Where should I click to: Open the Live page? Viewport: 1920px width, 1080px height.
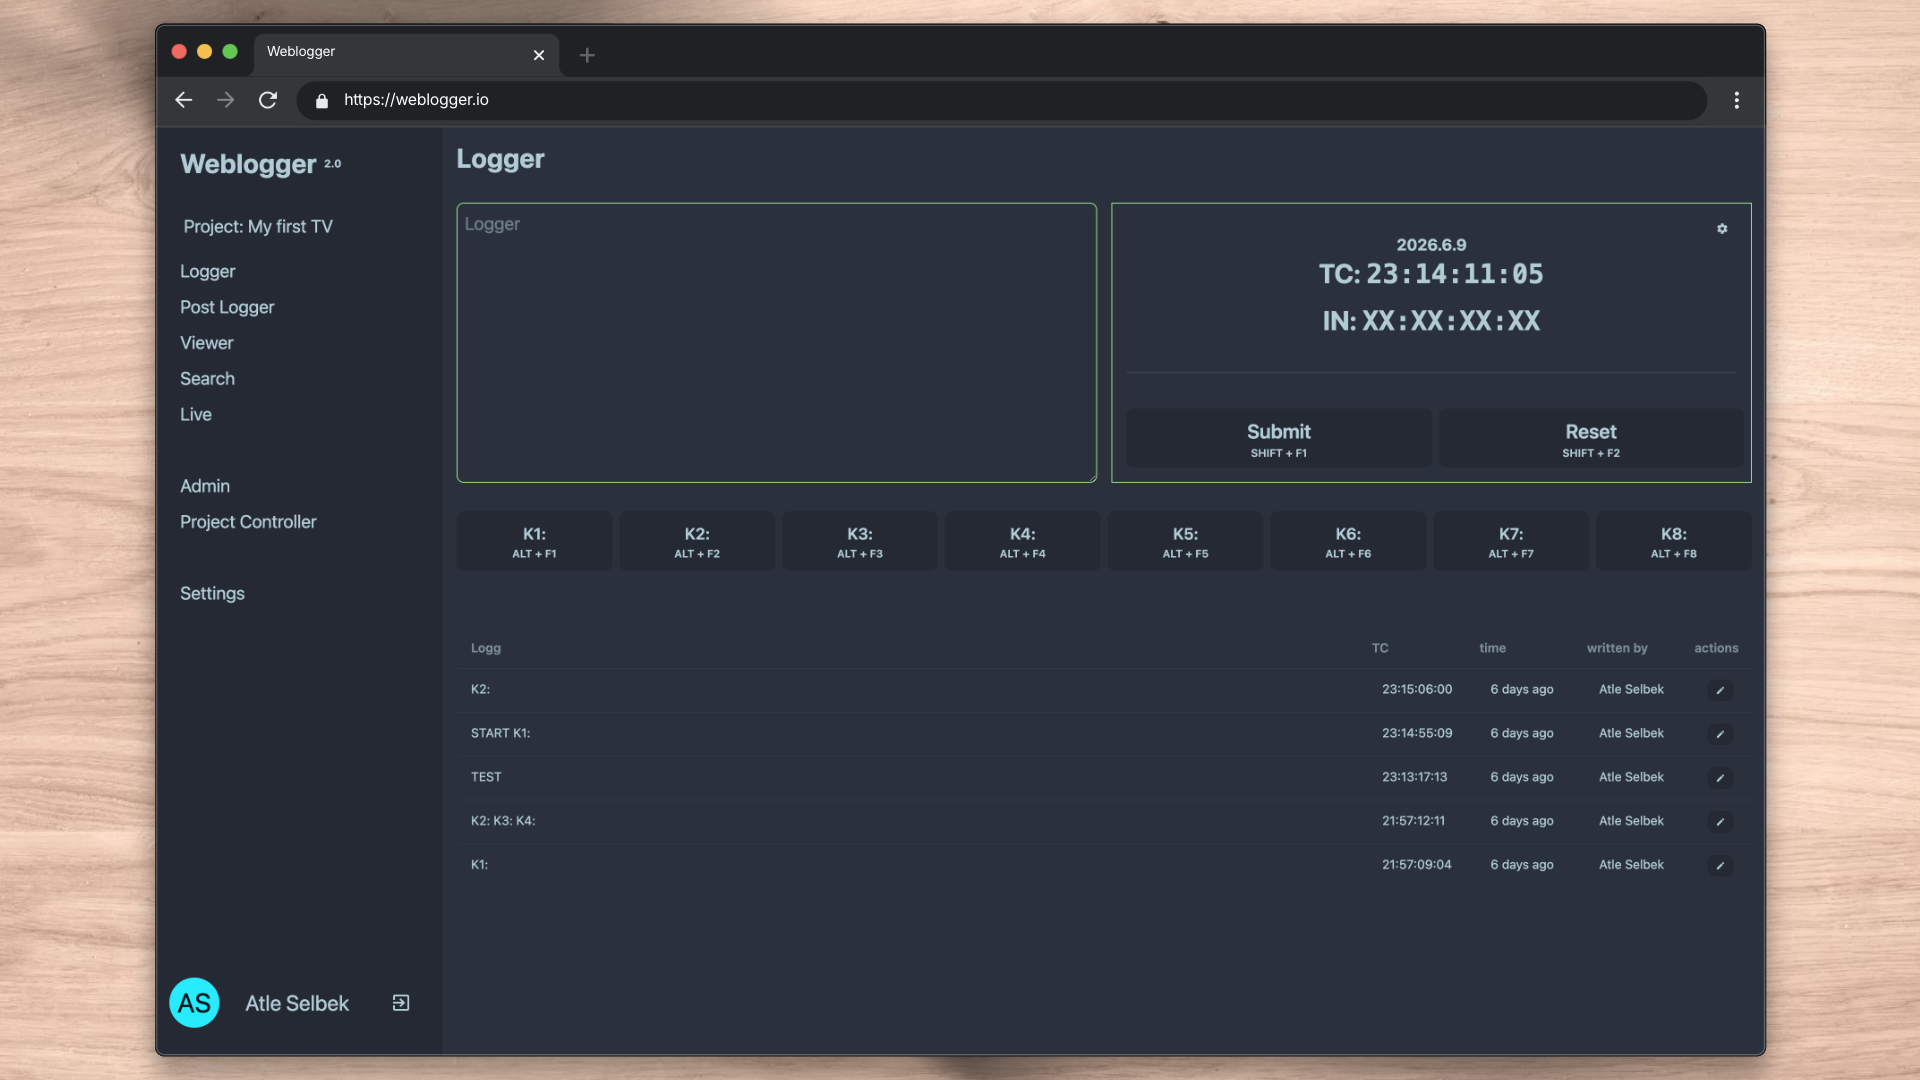196,415
